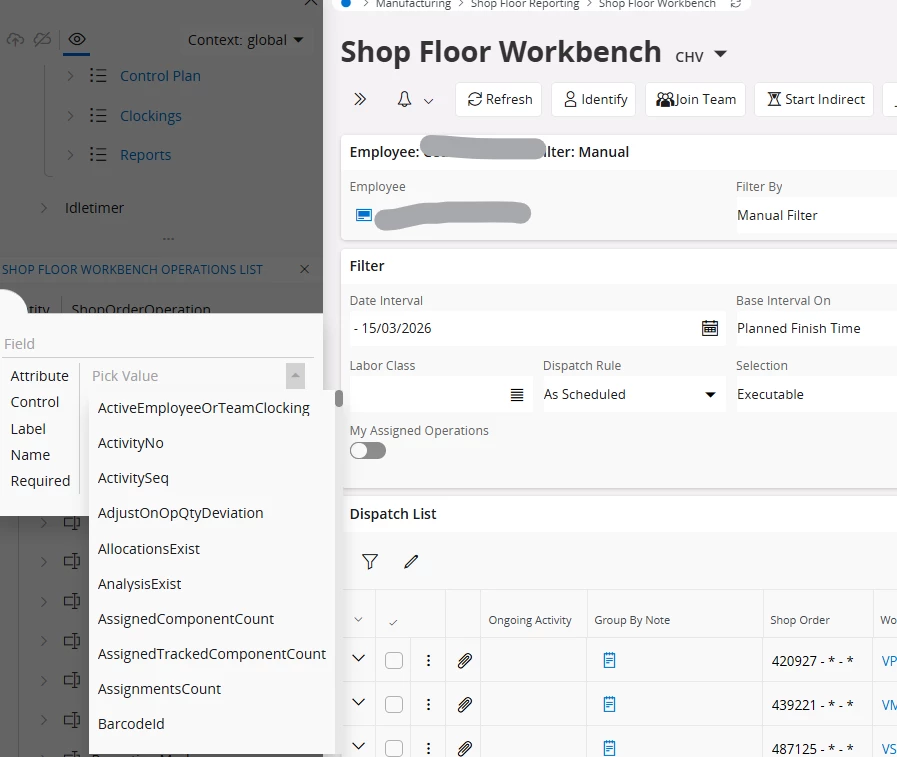Select the eye visibility mode in designer toolbar
Image resolution: width=897 pixels, height=757 pixels.
(x=77, y=40)
